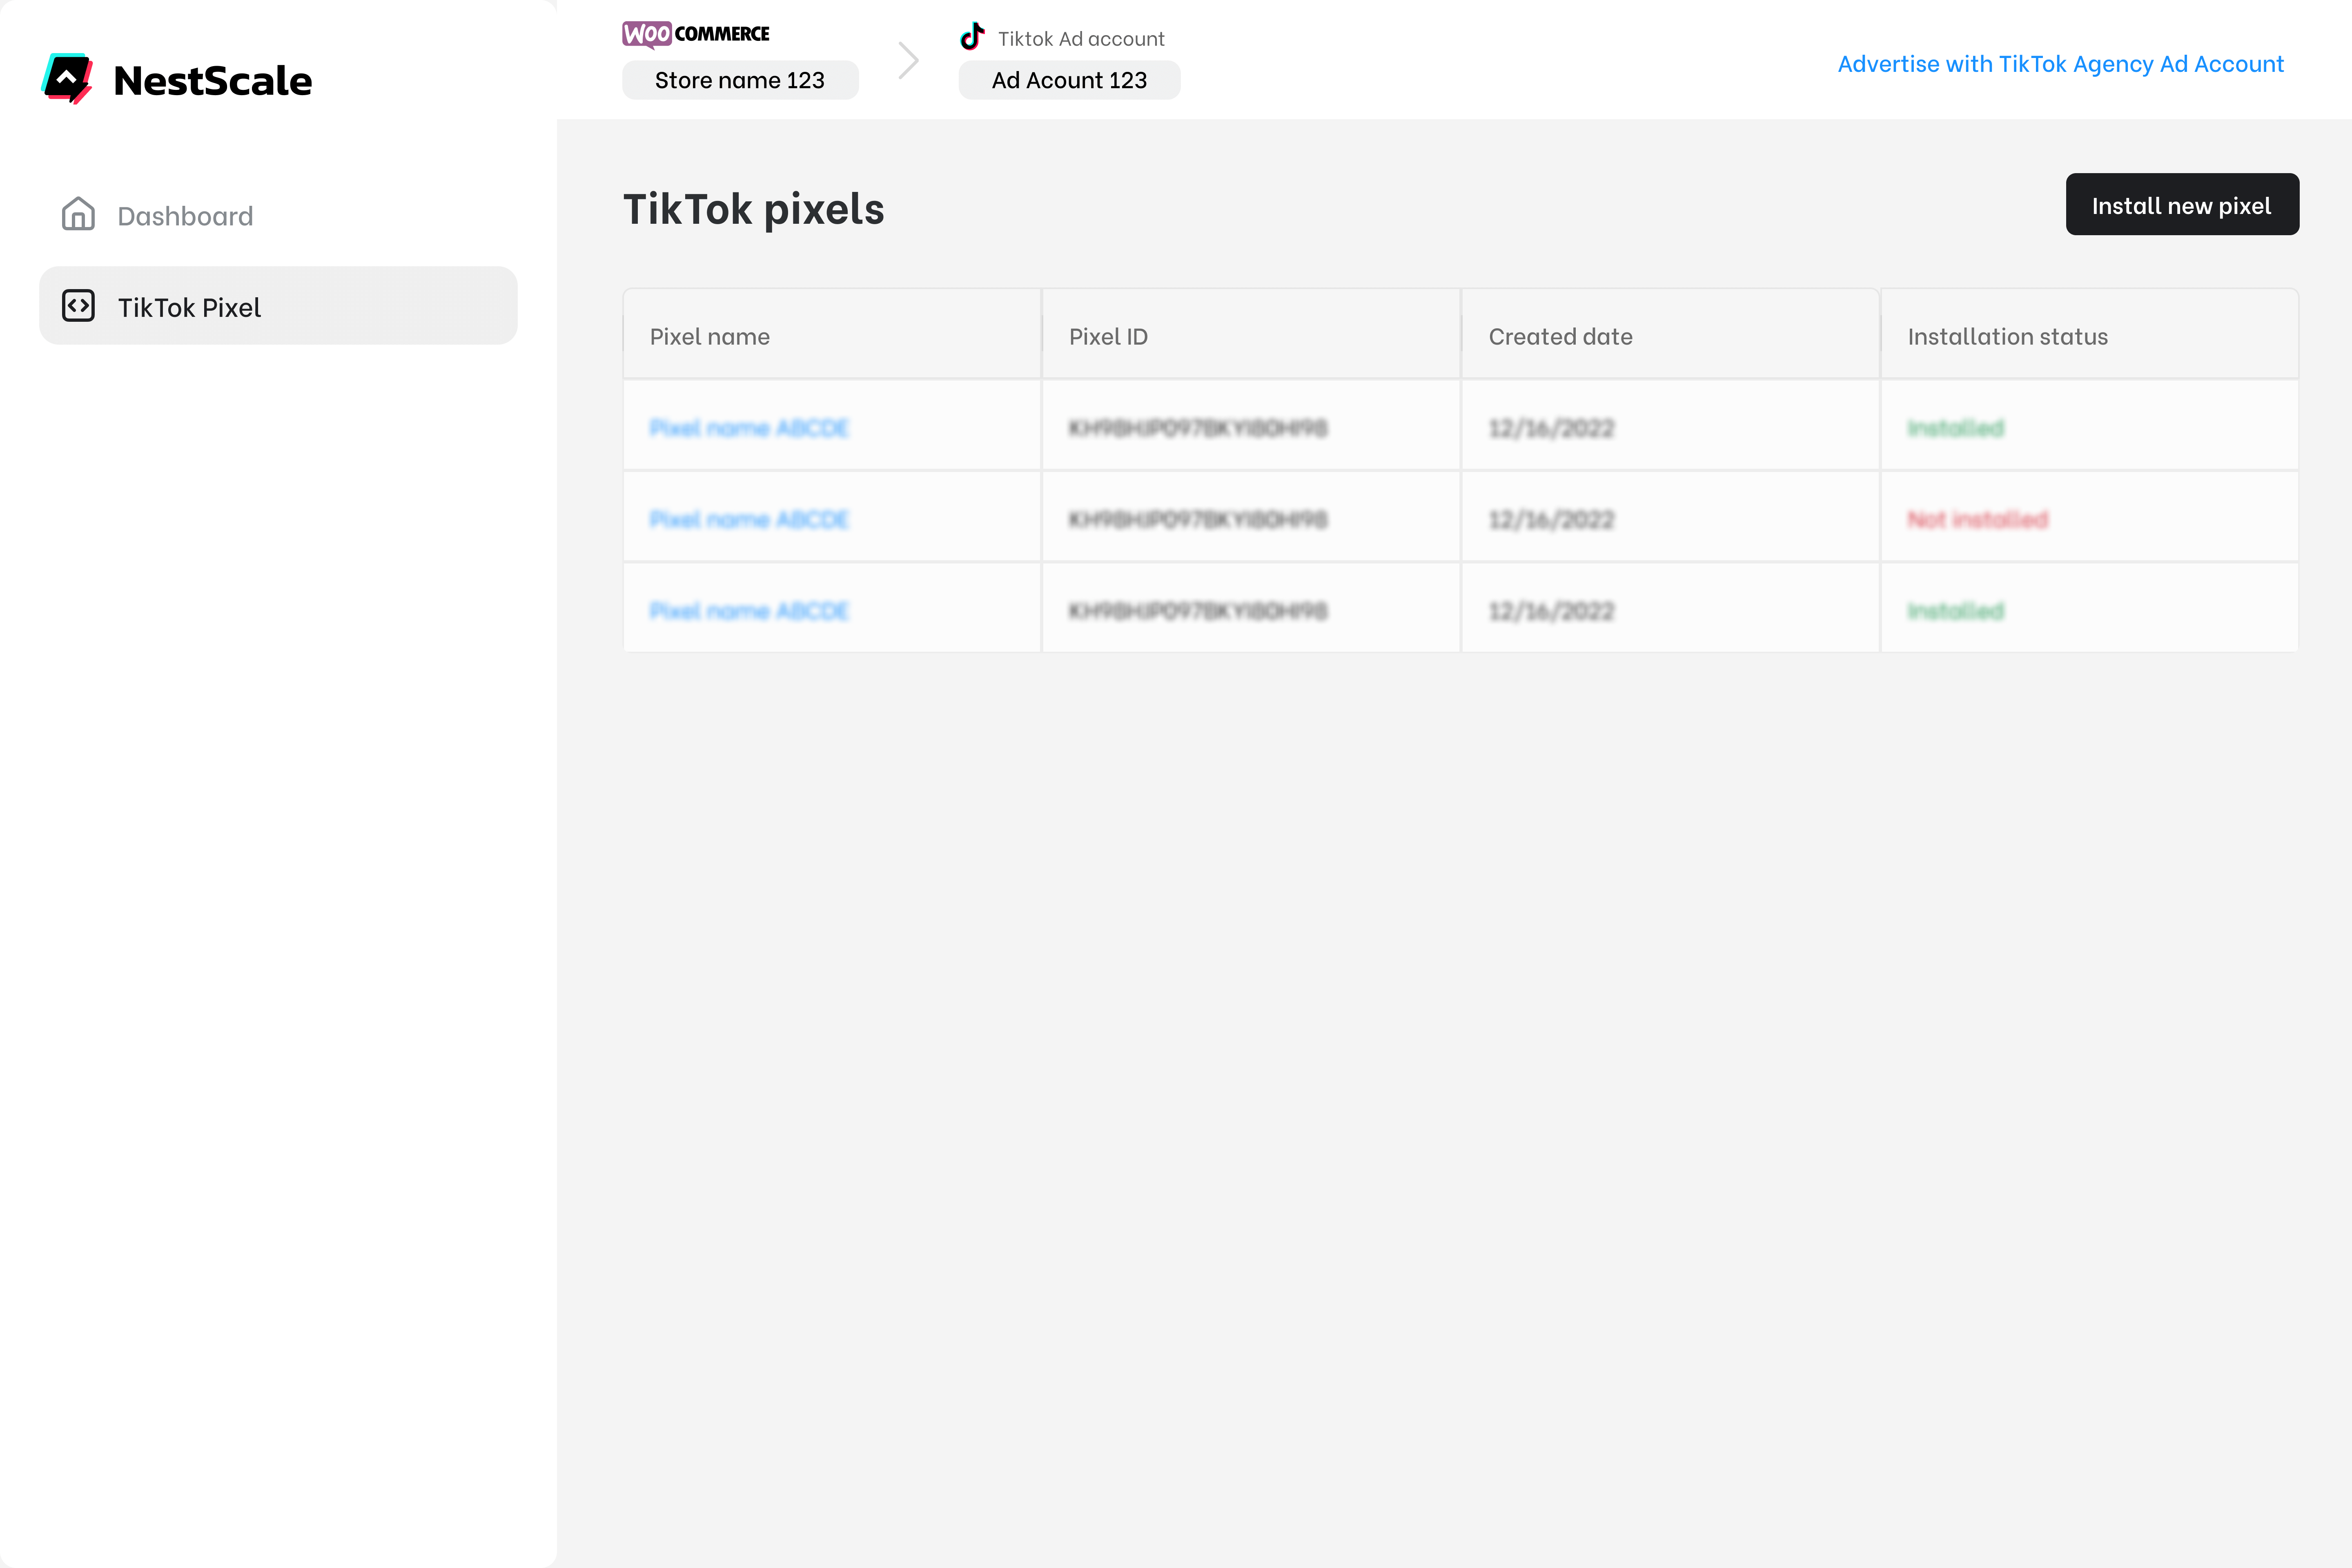2352x1568 pixels.
Task: Open the pixel name link in the first row
Action: click(749, 428)
